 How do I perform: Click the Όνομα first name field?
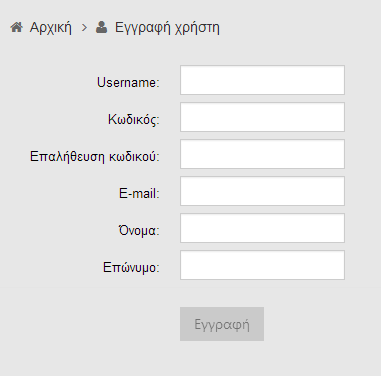pyautogui.click(x=262, y=228)
